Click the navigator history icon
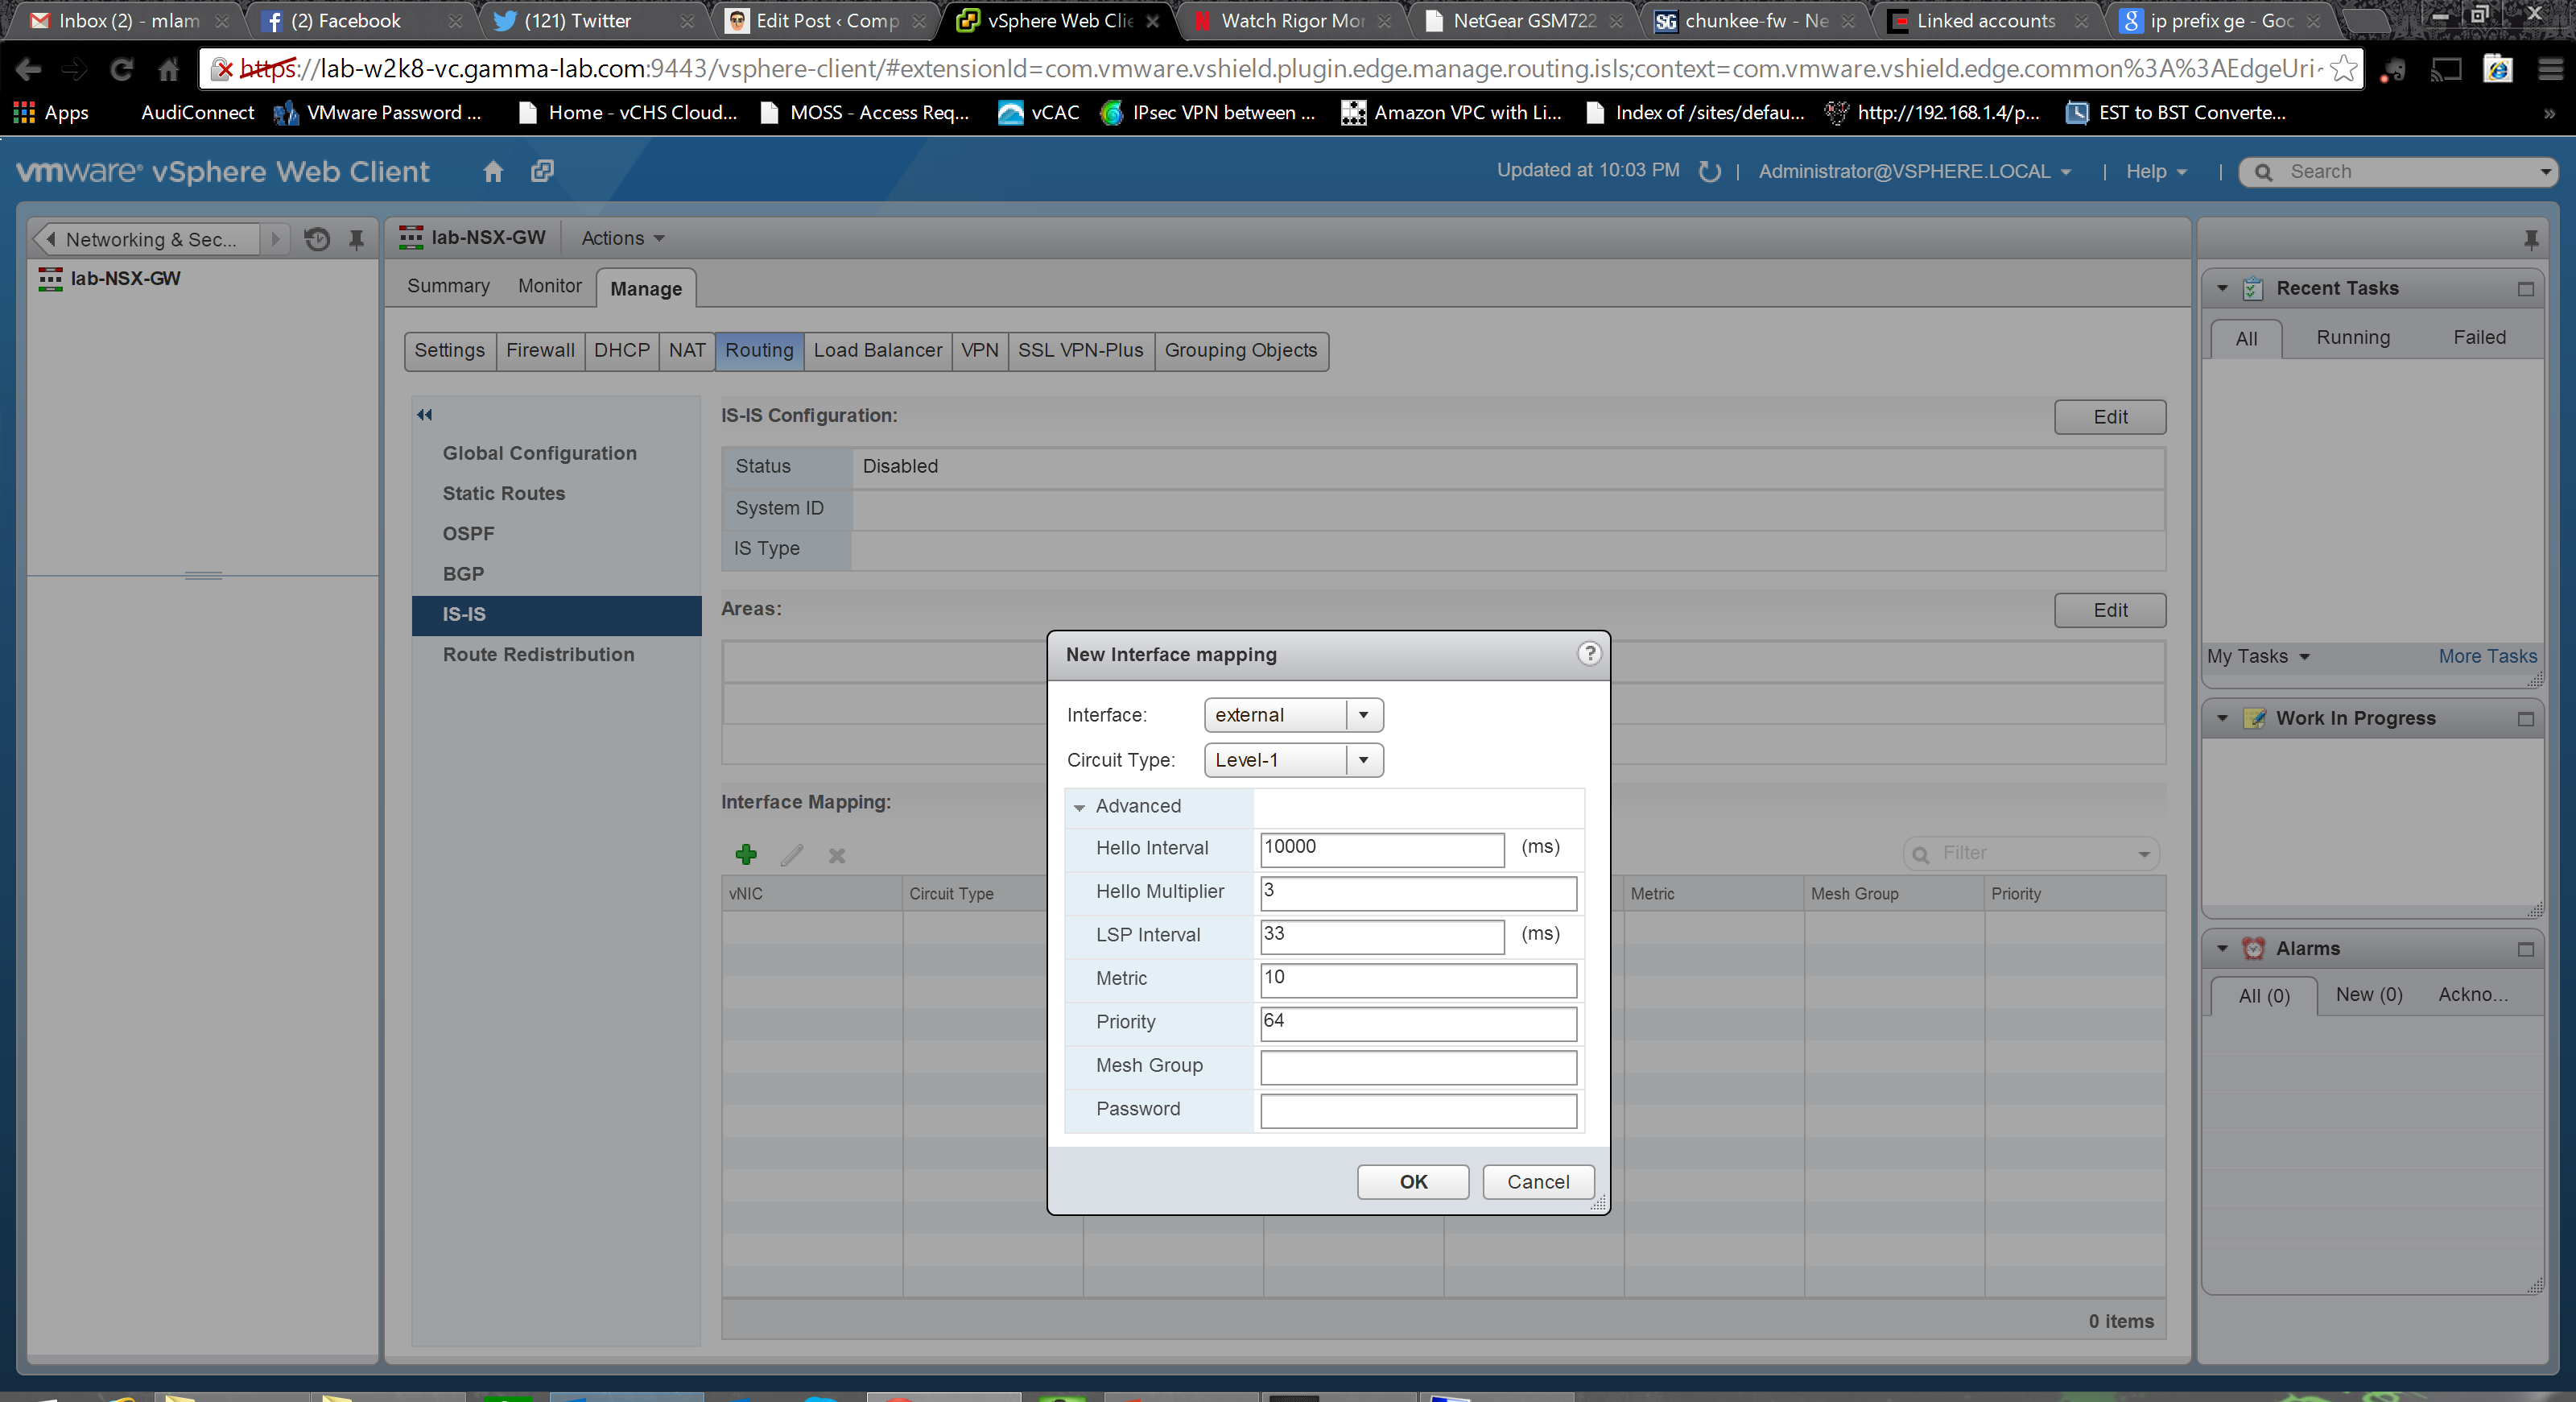Screen dimensions: 2576x1402 pos(317,239)
